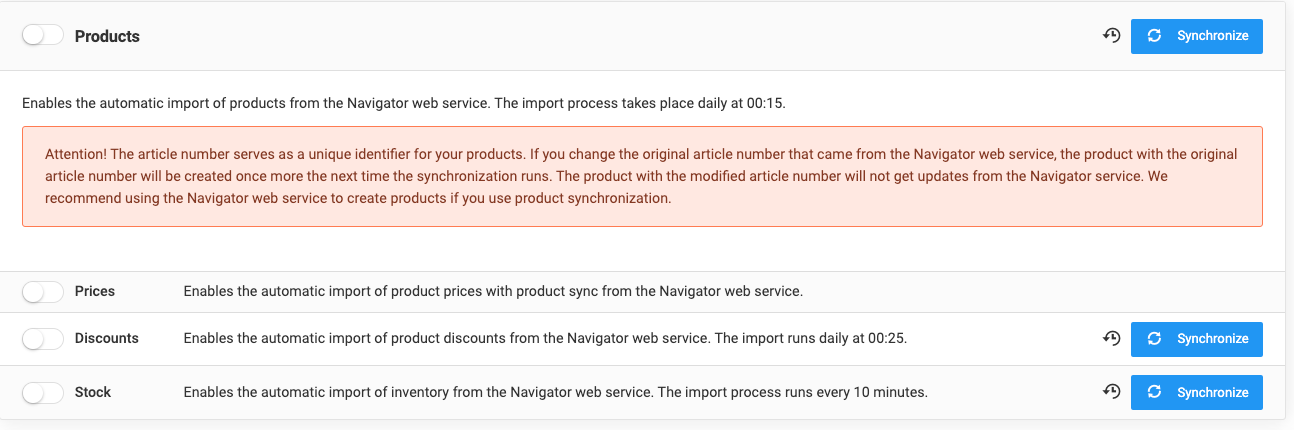The width and height of the screenshot is (1294, 430).
Task: Turn on the Prices toggle switch
Action: click(42, 292)
